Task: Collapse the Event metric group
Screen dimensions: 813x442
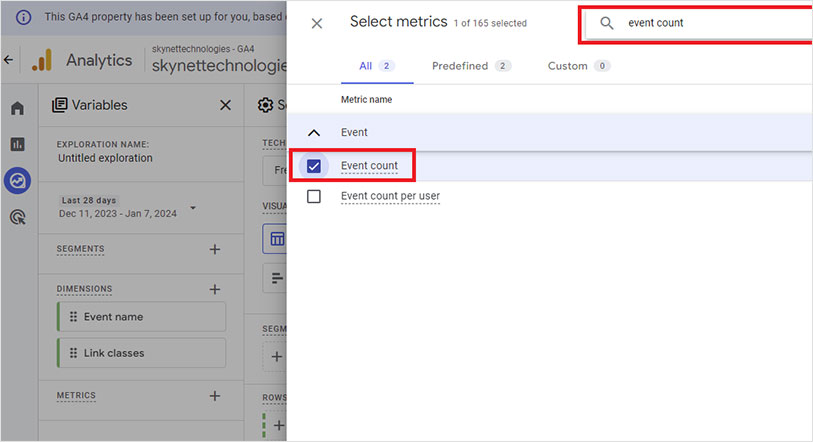Action: coord(314,132)
